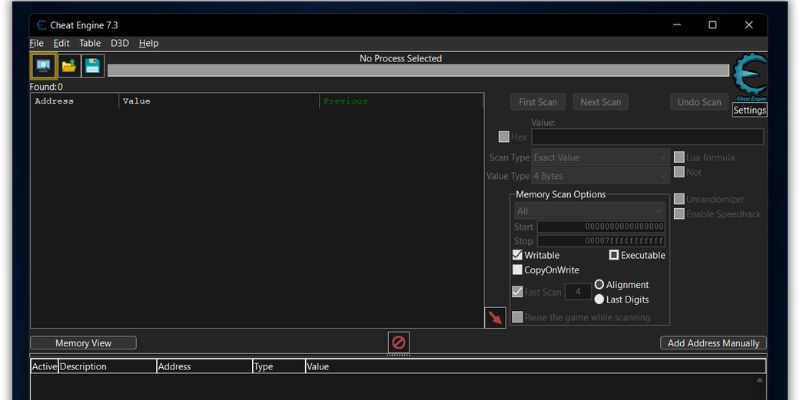Click the address table Value column header
800x400 pixels.
tap(535, 366)
